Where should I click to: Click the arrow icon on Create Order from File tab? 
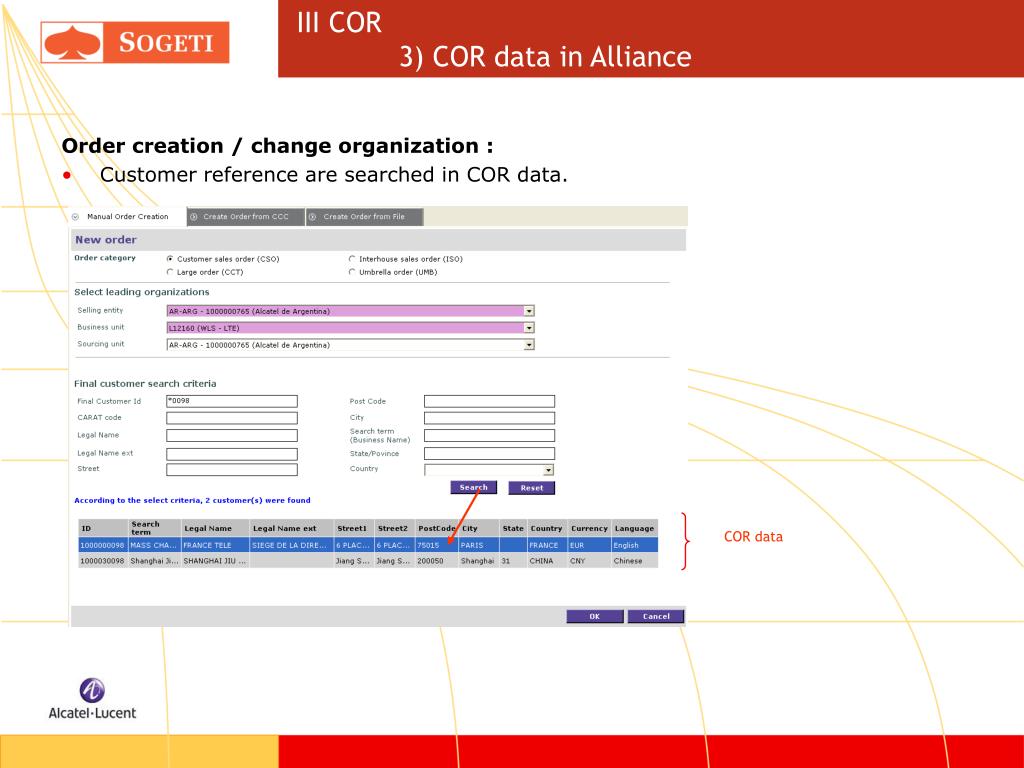click(x=312, y=217)
